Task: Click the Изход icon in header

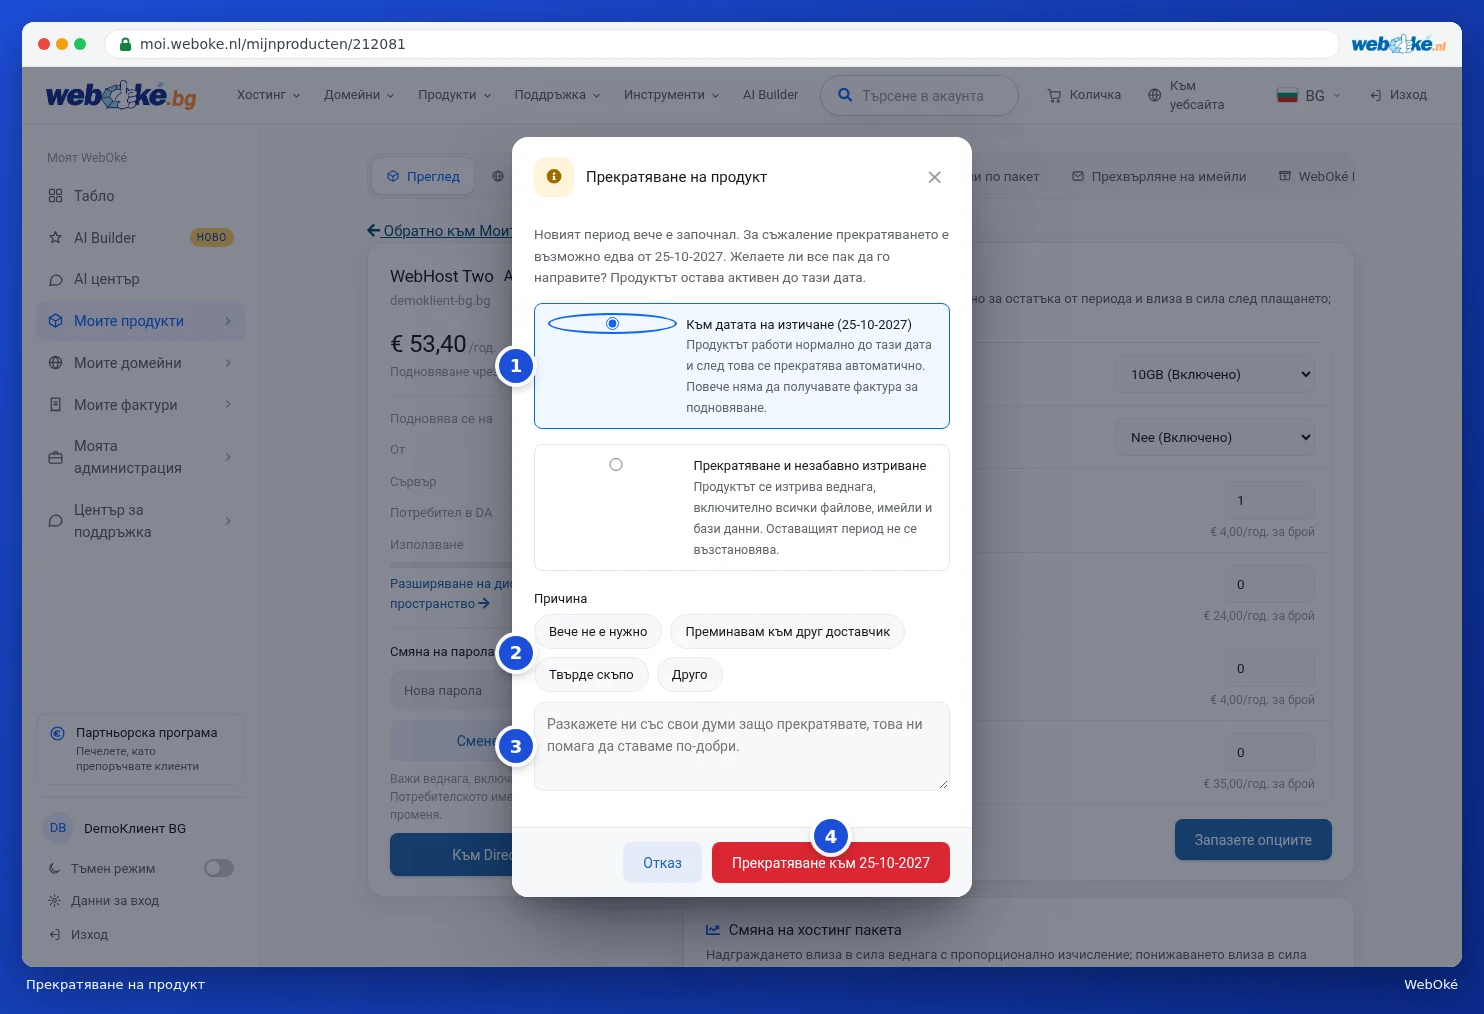Action: pyautogui.click(x=1376, y=95)
